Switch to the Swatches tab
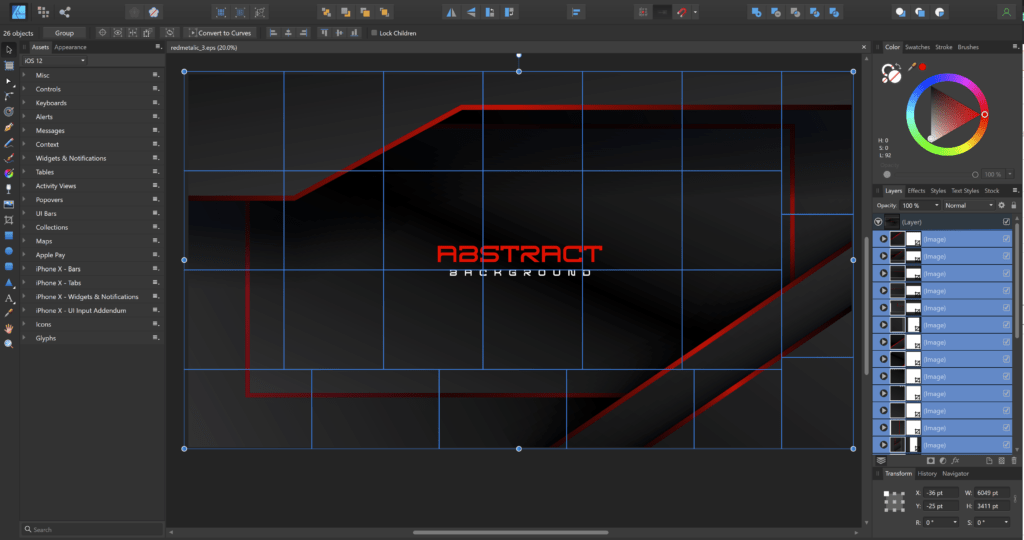Image resolution: width=1024 pixels, height=540 pixels. (x=917, y=47)
